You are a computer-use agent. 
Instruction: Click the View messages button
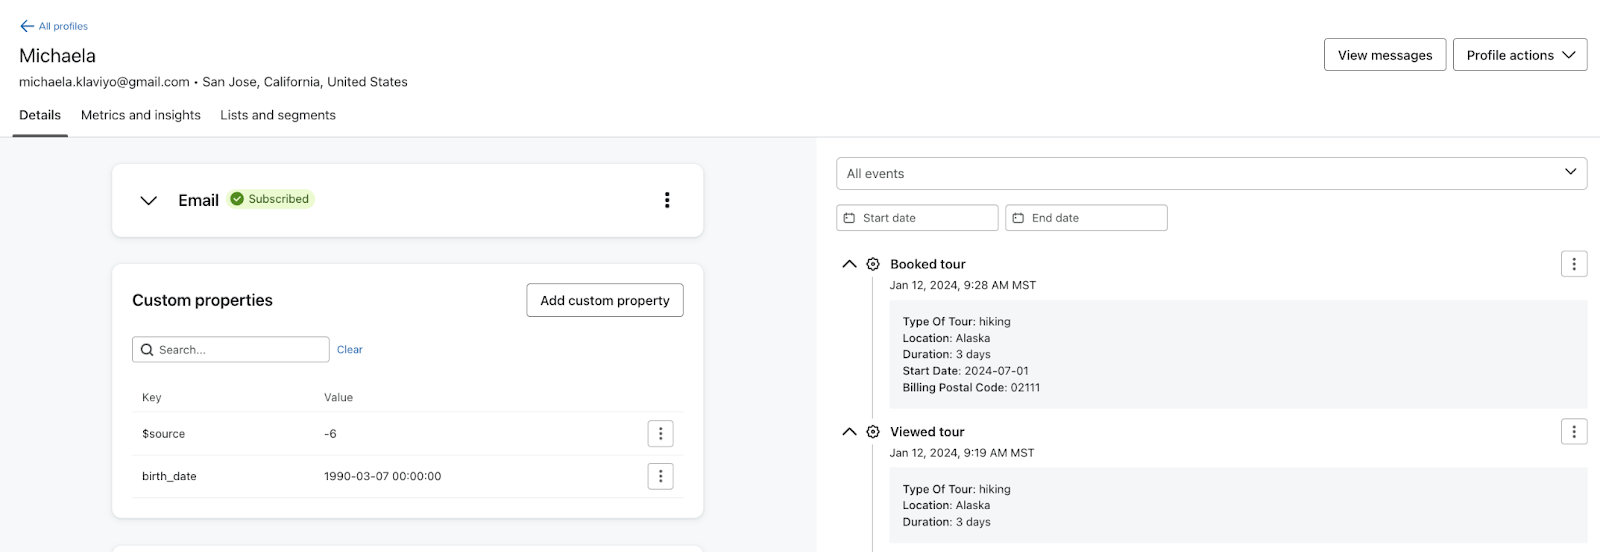tap(1384, 55)
